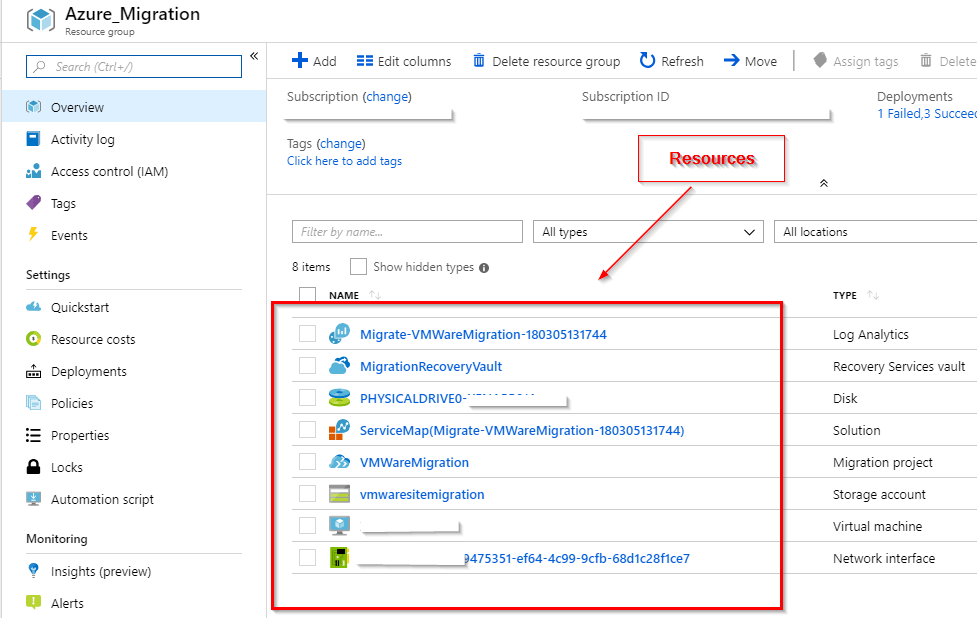Click the vmwaresitemigration storage account icon
Screen dimensions: 977x618
[339, 494]
